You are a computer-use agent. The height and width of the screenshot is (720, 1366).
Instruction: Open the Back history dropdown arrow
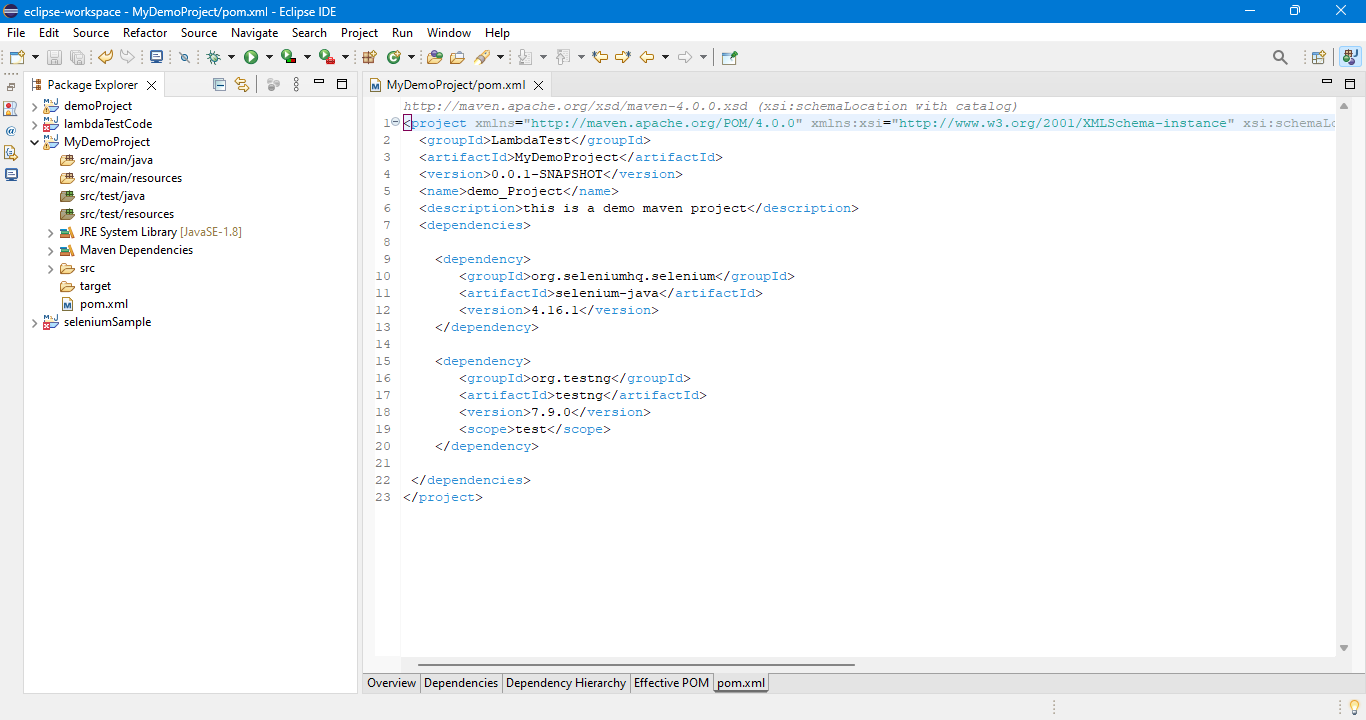[665, 57]
